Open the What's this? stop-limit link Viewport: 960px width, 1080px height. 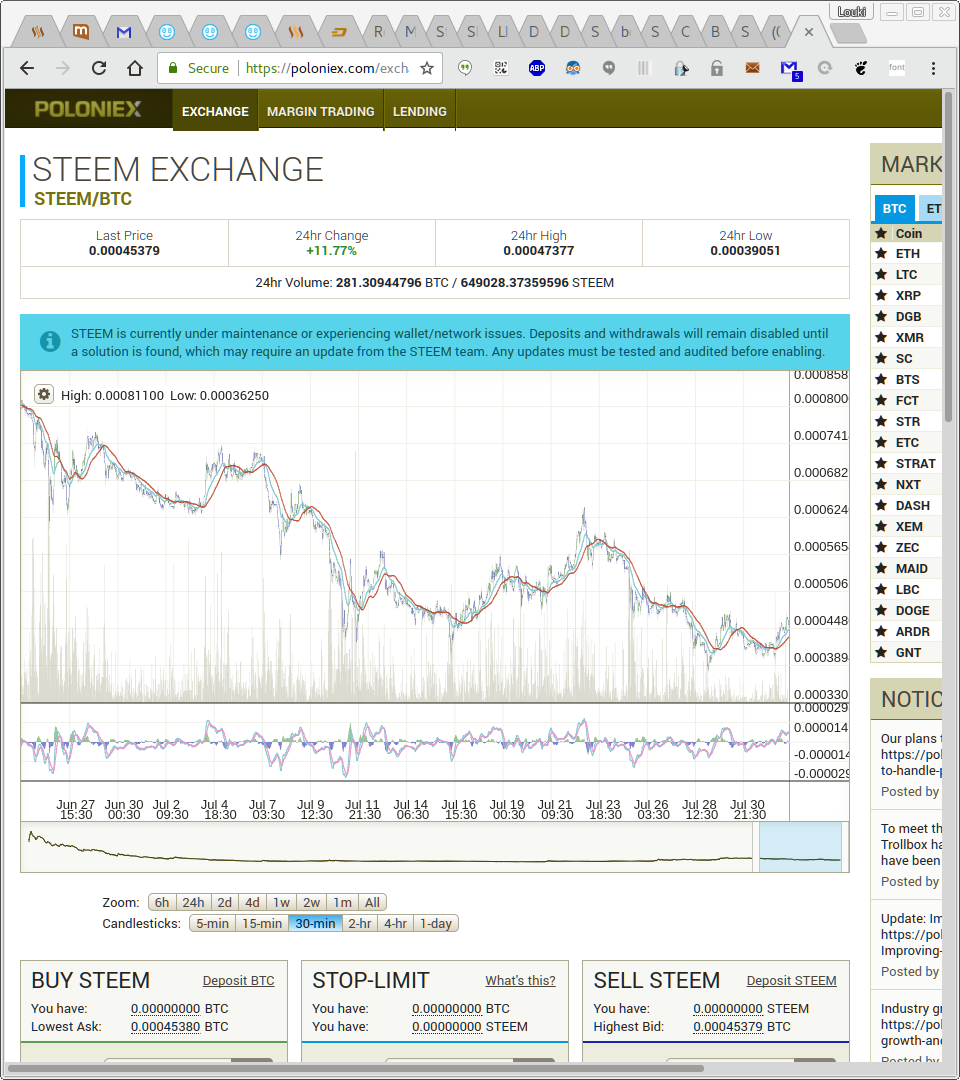pos(520,980)
